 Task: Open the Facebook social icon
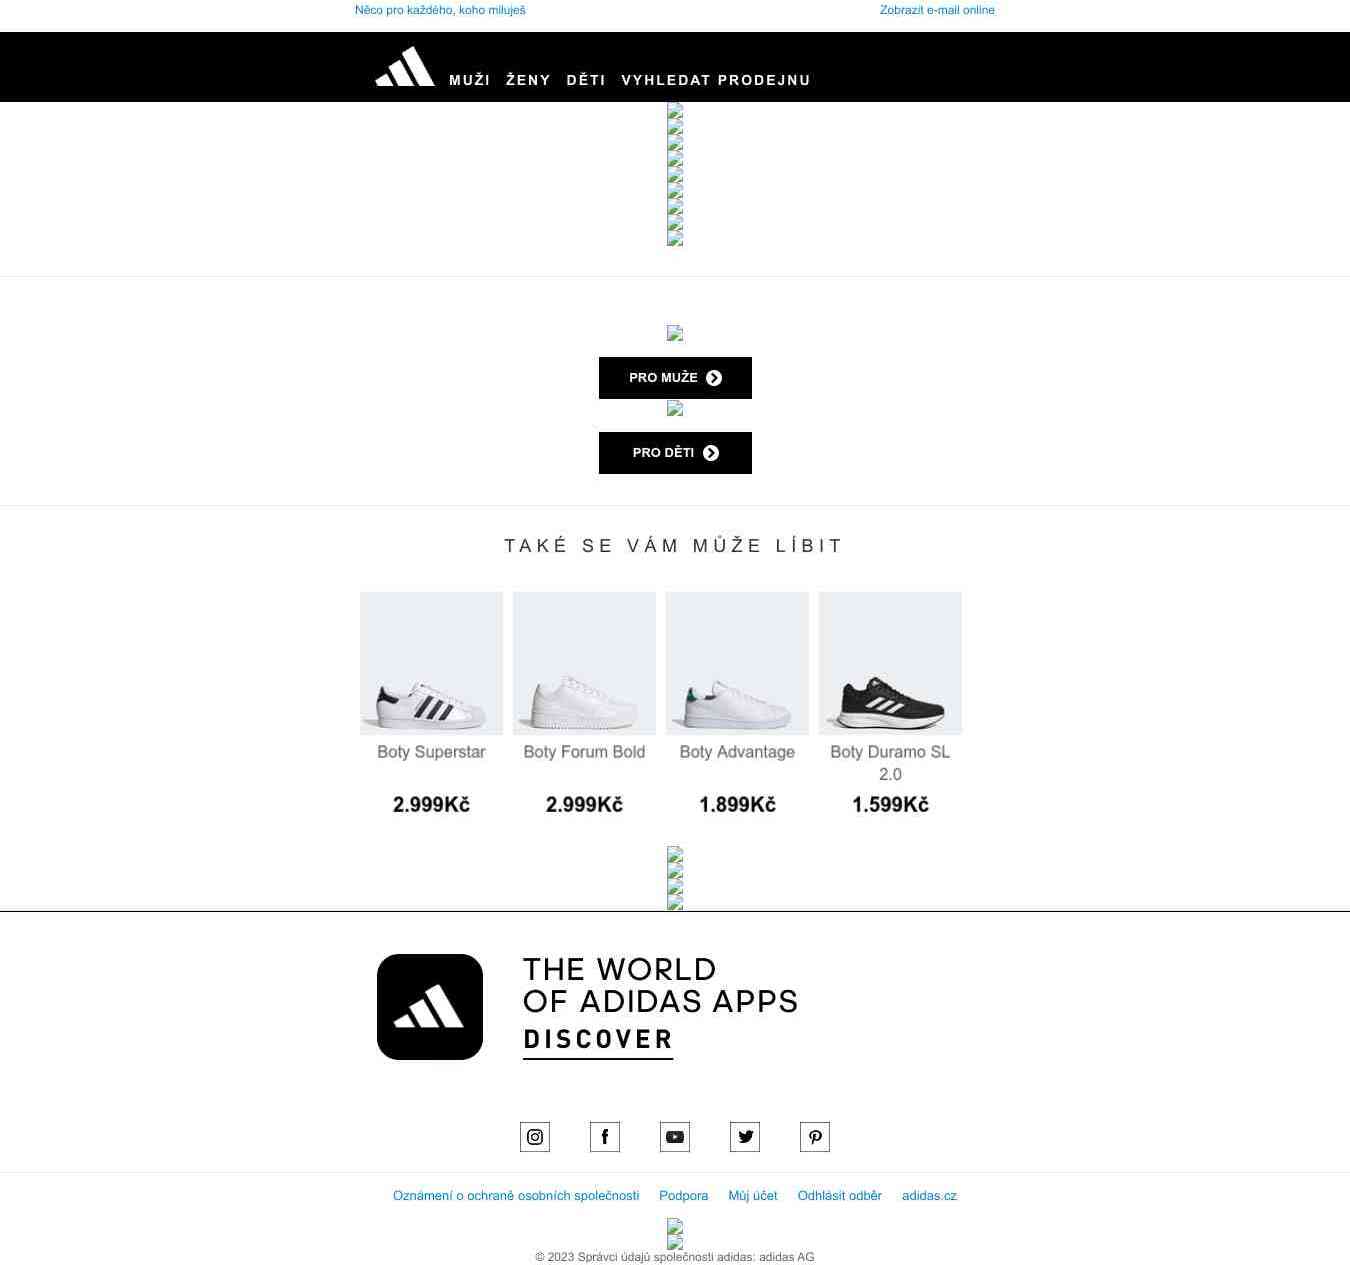click(x=605, y=1137)
